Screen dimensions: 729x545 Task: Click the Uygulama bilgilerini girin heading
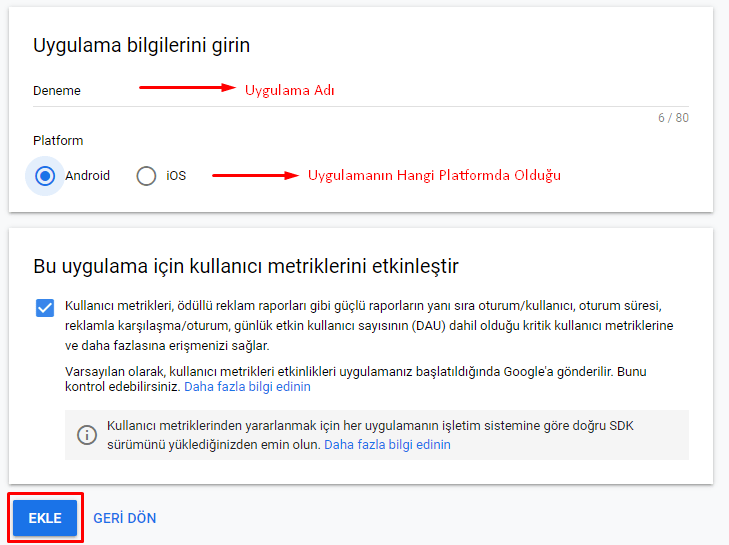(141, 45)
